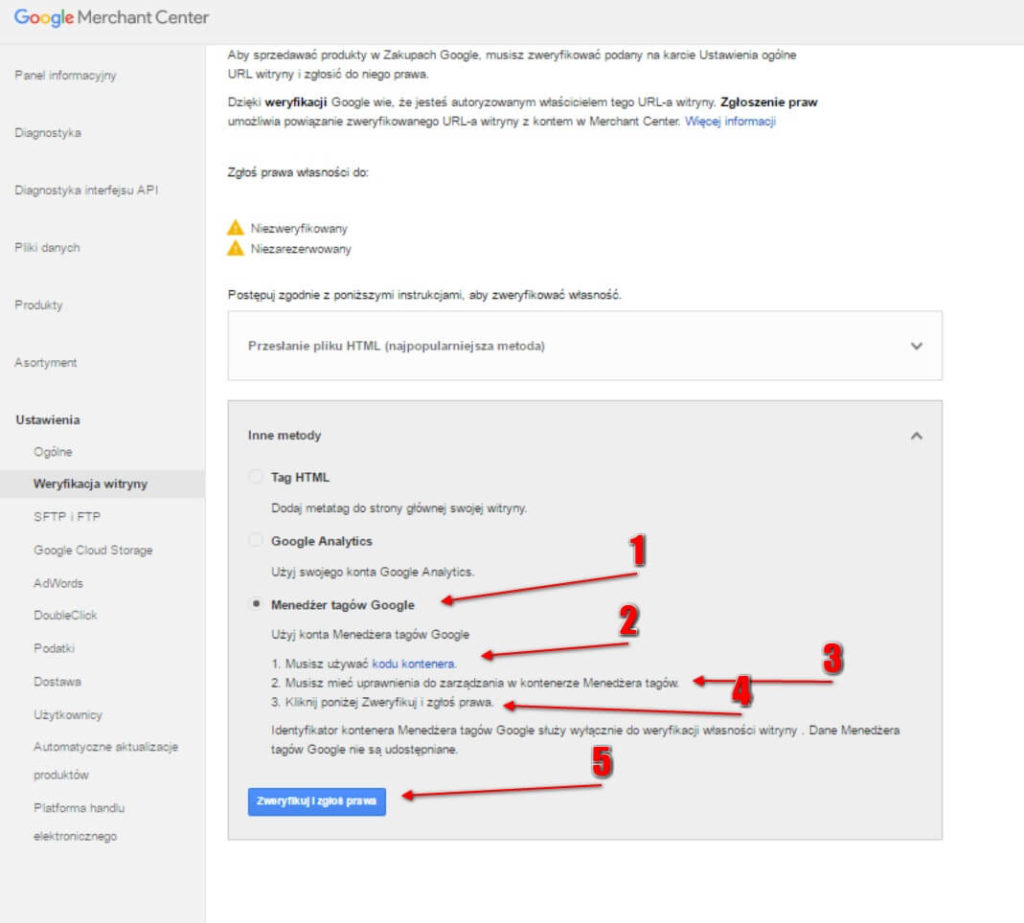Click the Przesłanie pliku HTML header text

click(396, 346)
